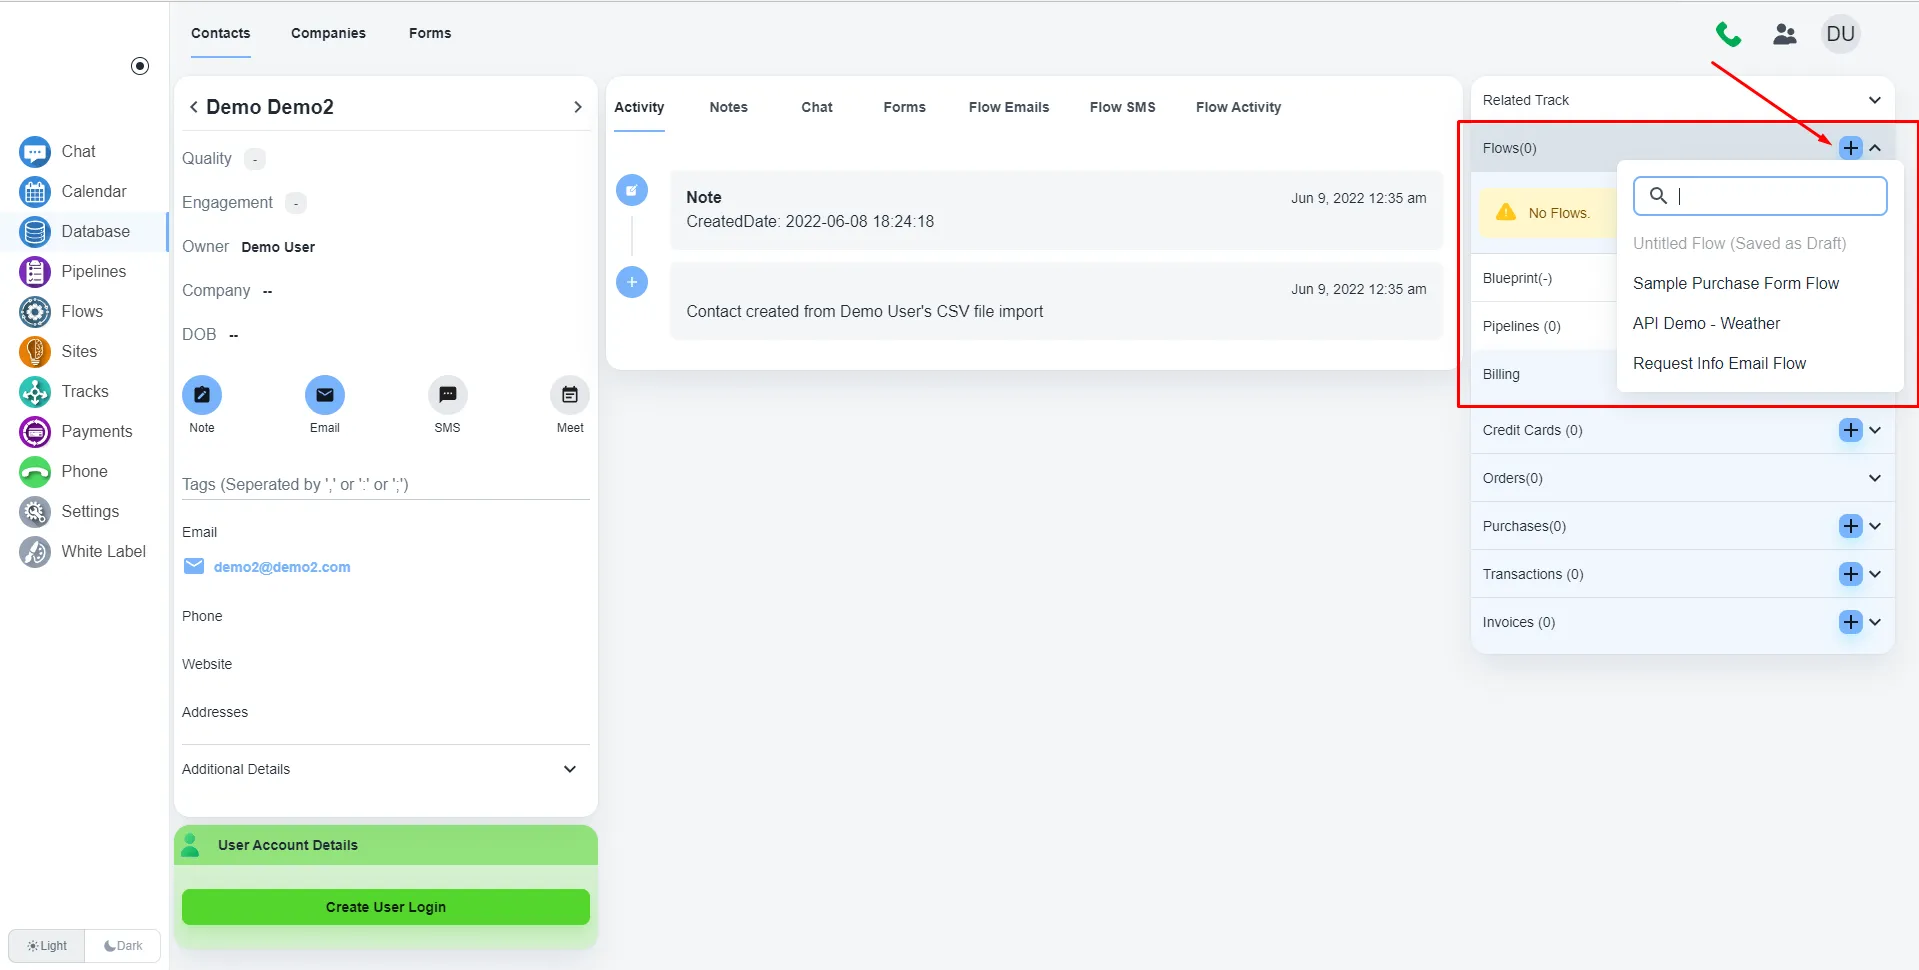
Task: Add a Transaction with the plus icon
Action: [1851, 574]
